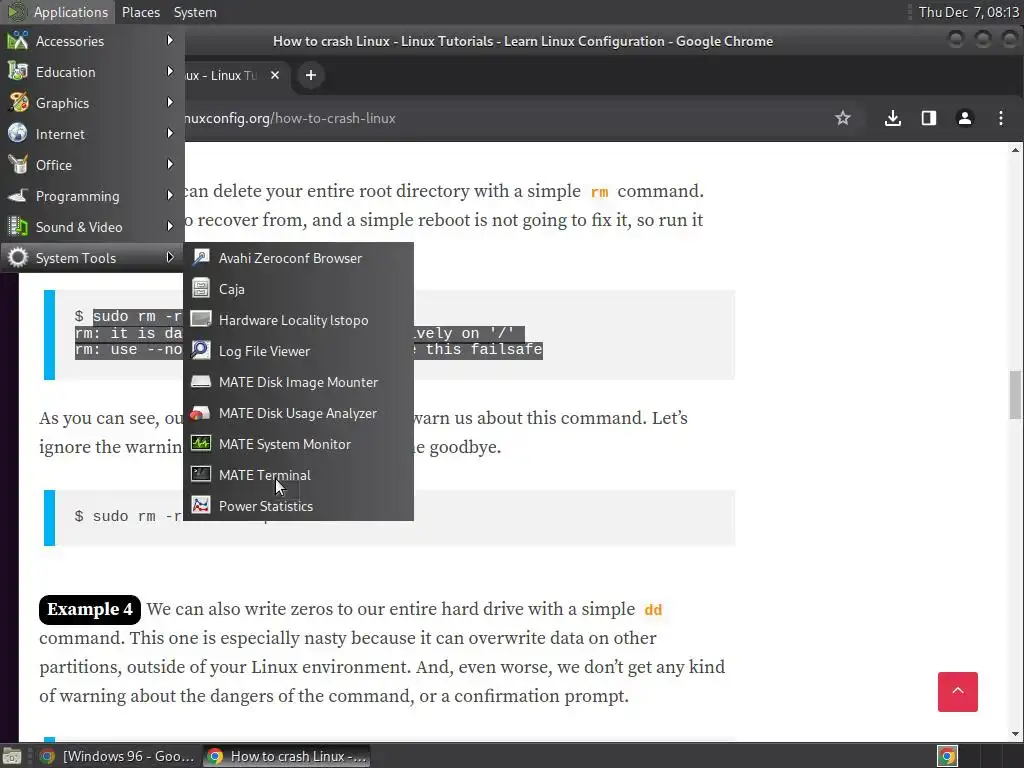The width and height of the screenshot is (1024, 768).
Task: Click the scrollbar down arrow
Action: tap(1015, 733)
